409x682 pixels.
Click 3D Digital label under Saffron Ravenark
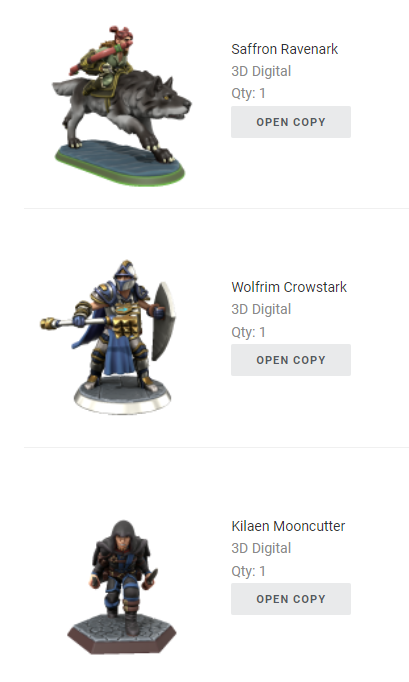click(261, 71)
